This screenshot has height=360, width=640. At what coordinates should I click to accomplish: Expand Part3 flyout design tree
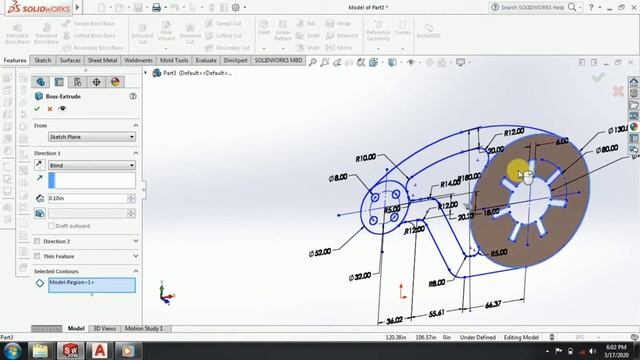146,73
